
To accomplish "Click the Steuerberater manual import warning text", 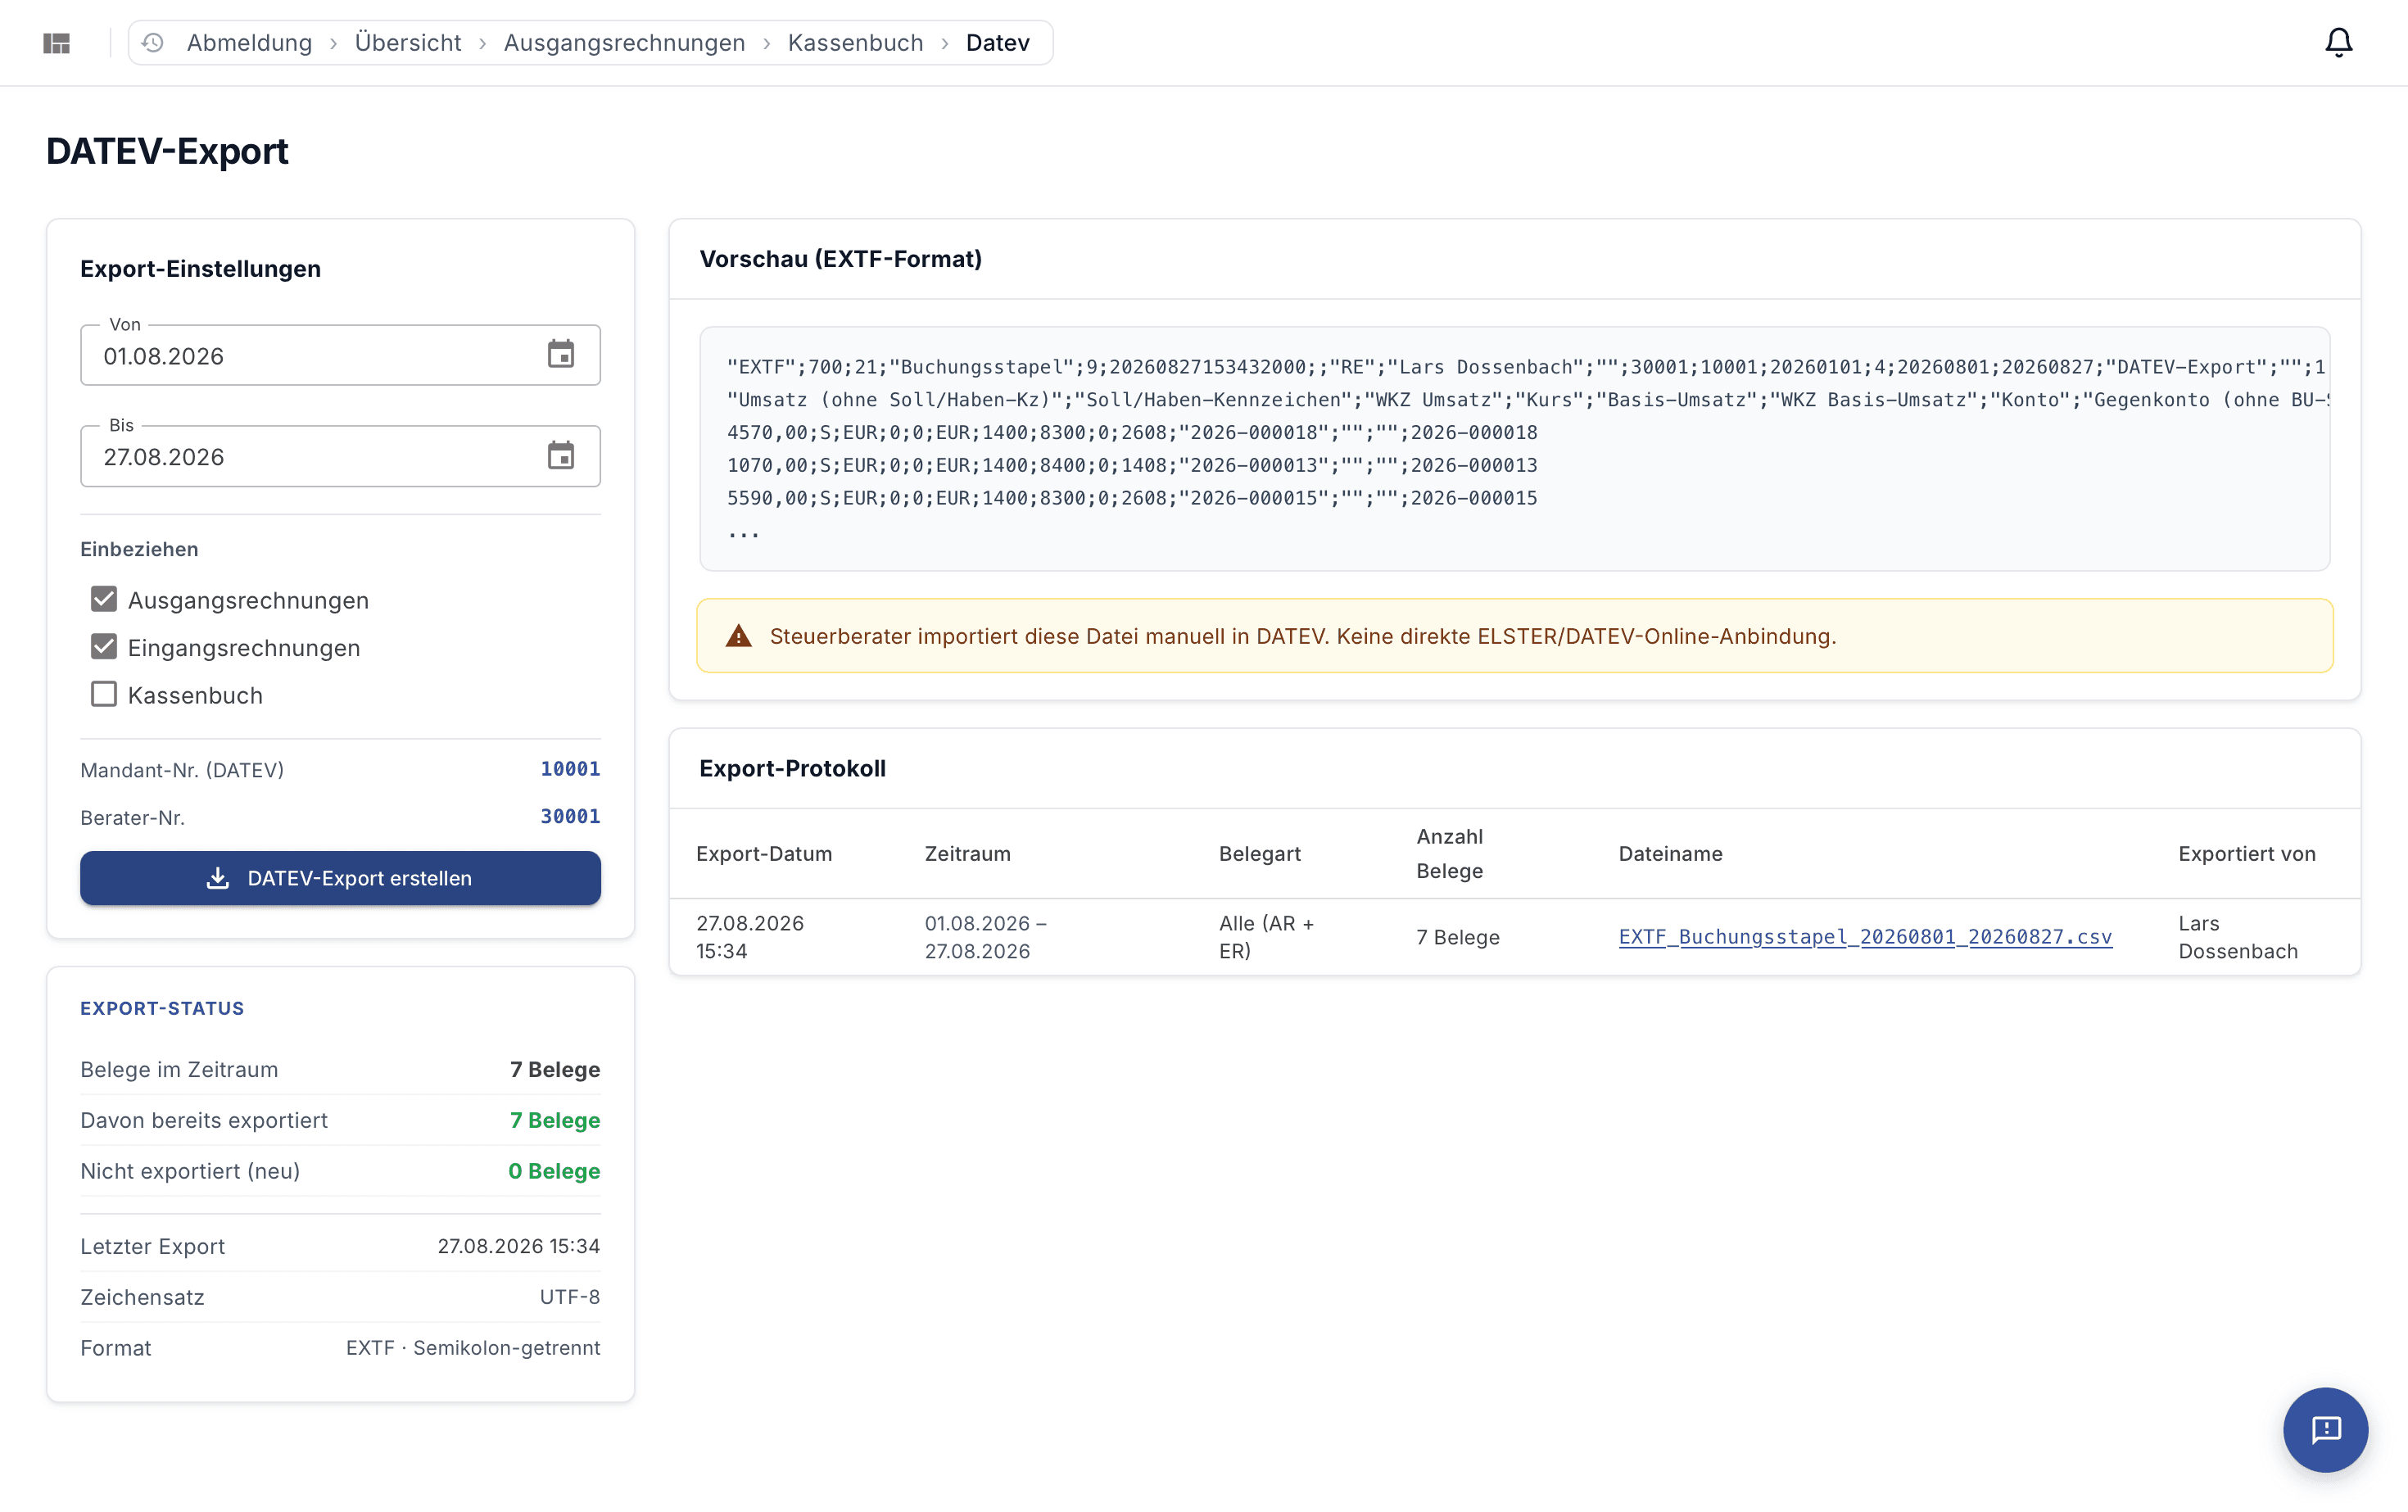I will point(1302,636).
